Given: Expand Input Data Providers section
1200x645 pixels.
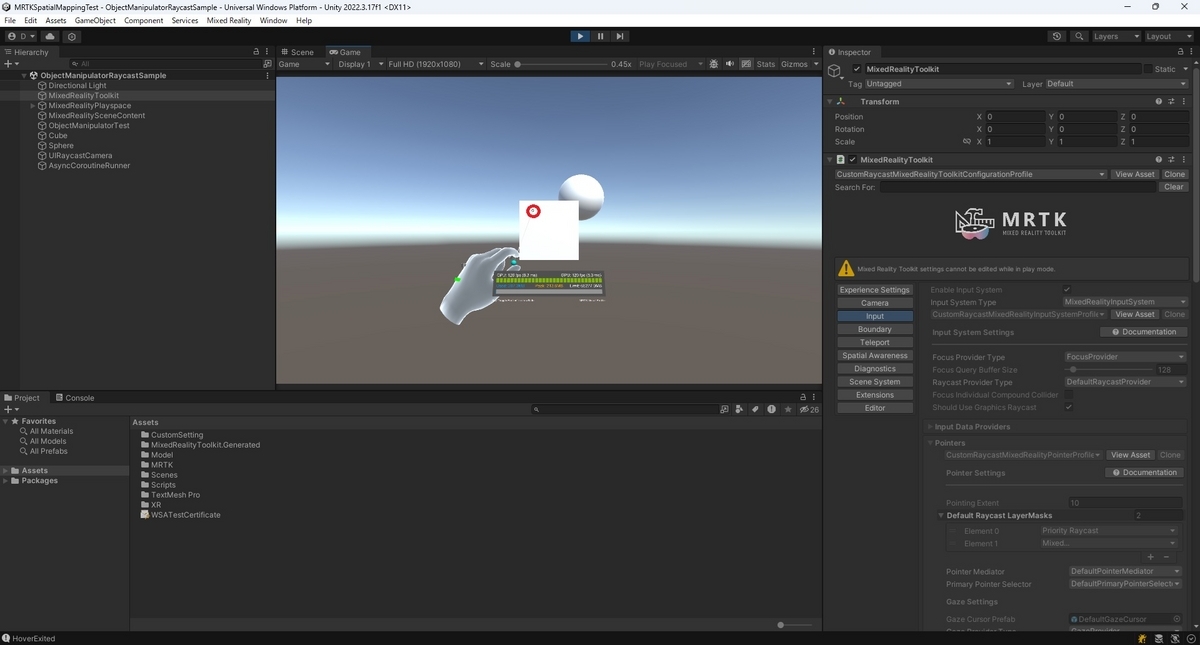Looking at the screenshot, I should (x=930, y=427).
